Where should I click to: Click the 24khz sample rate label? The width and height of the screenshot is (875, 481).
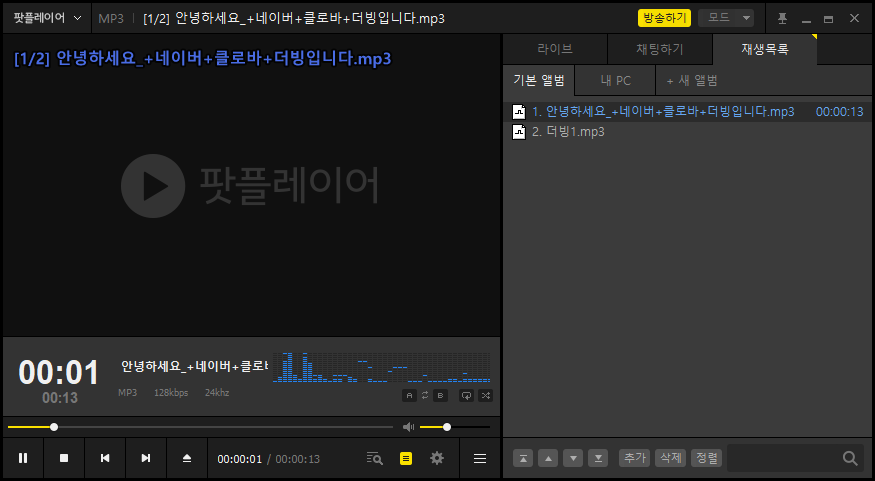click(x=217, y=393)
